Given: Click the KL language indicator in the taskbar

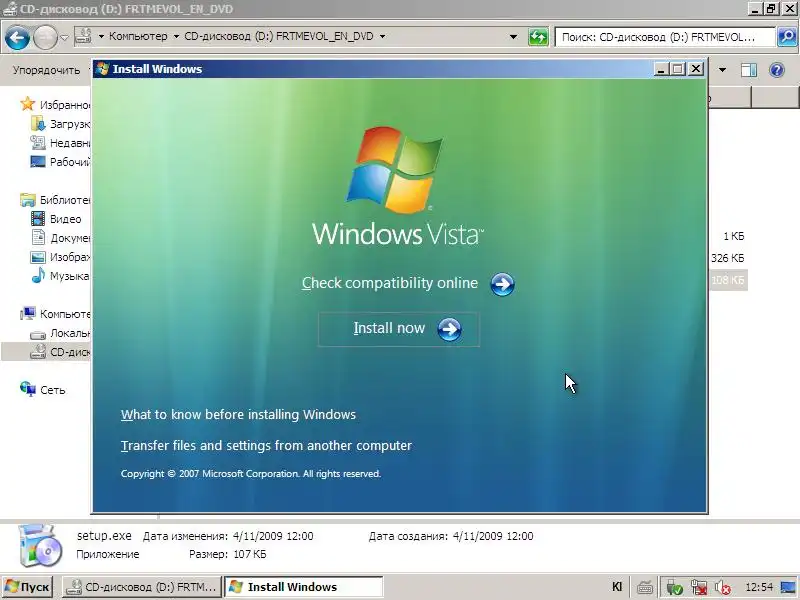Looking at the screenshot, I should click(x=617, y=587).
